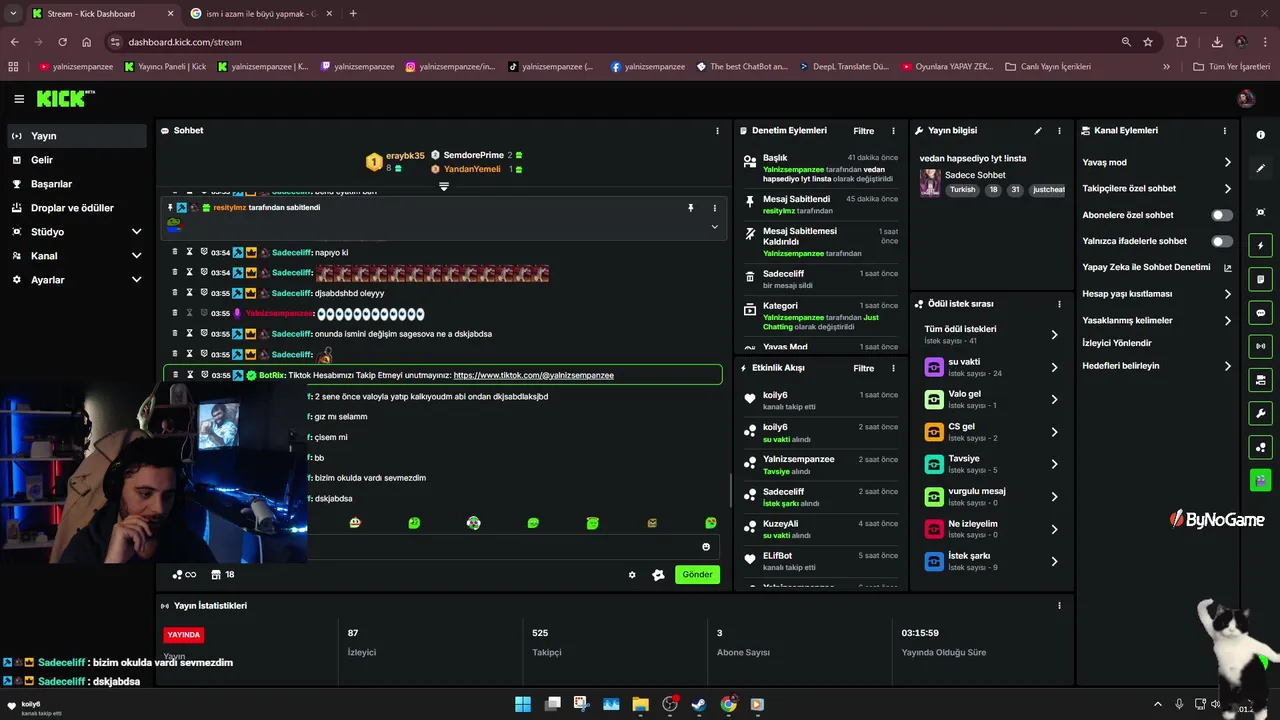Unpin the pinned message via pin icon
This screenshot has width=1280, height=720.
[690, 208]
